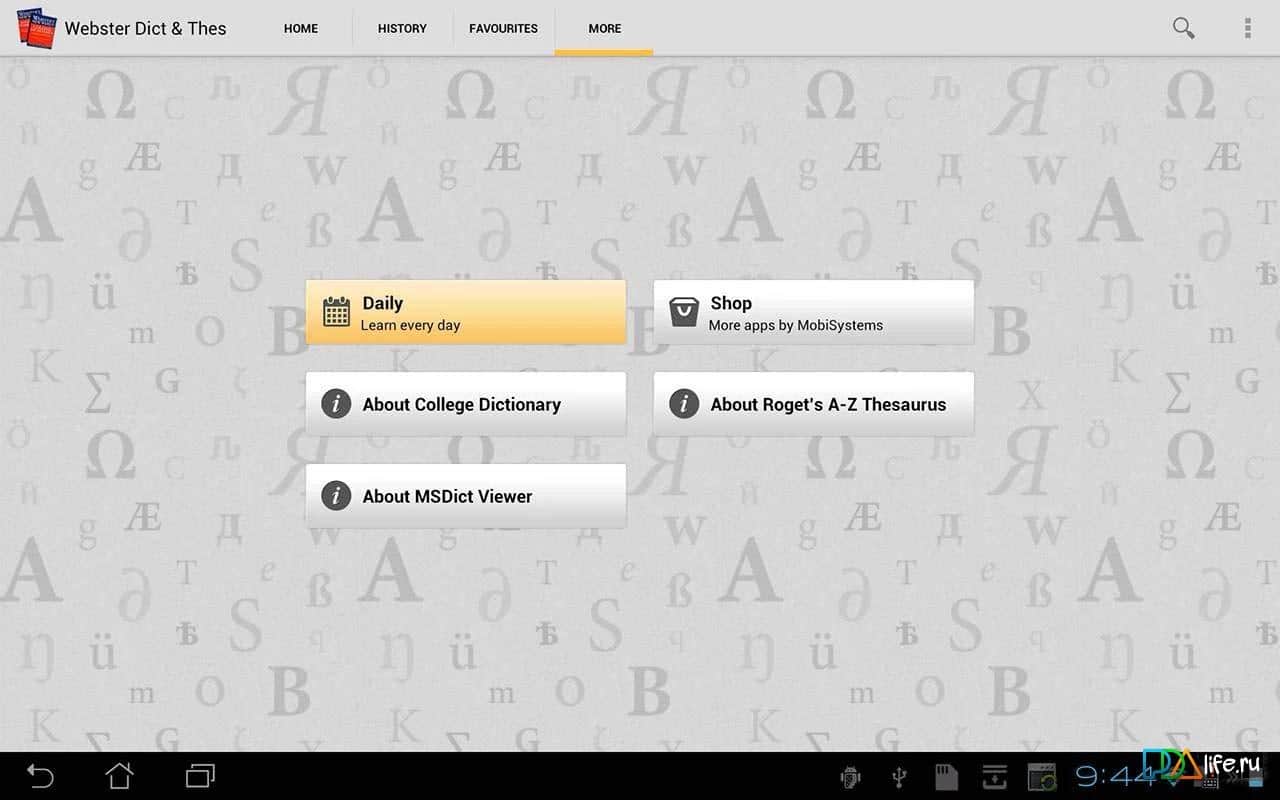Switch to the Home tab
Screen dimensions: 1280x800
click(x=301, y=29)
